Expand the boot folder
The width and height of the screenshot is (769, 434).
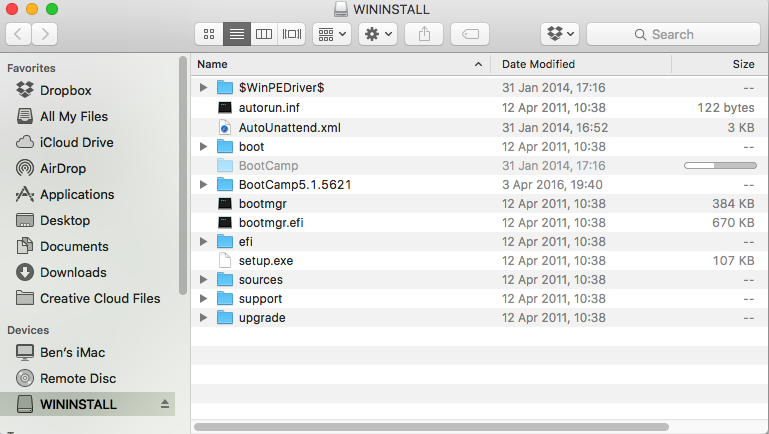pyautogui.click(x=203, y=146)
